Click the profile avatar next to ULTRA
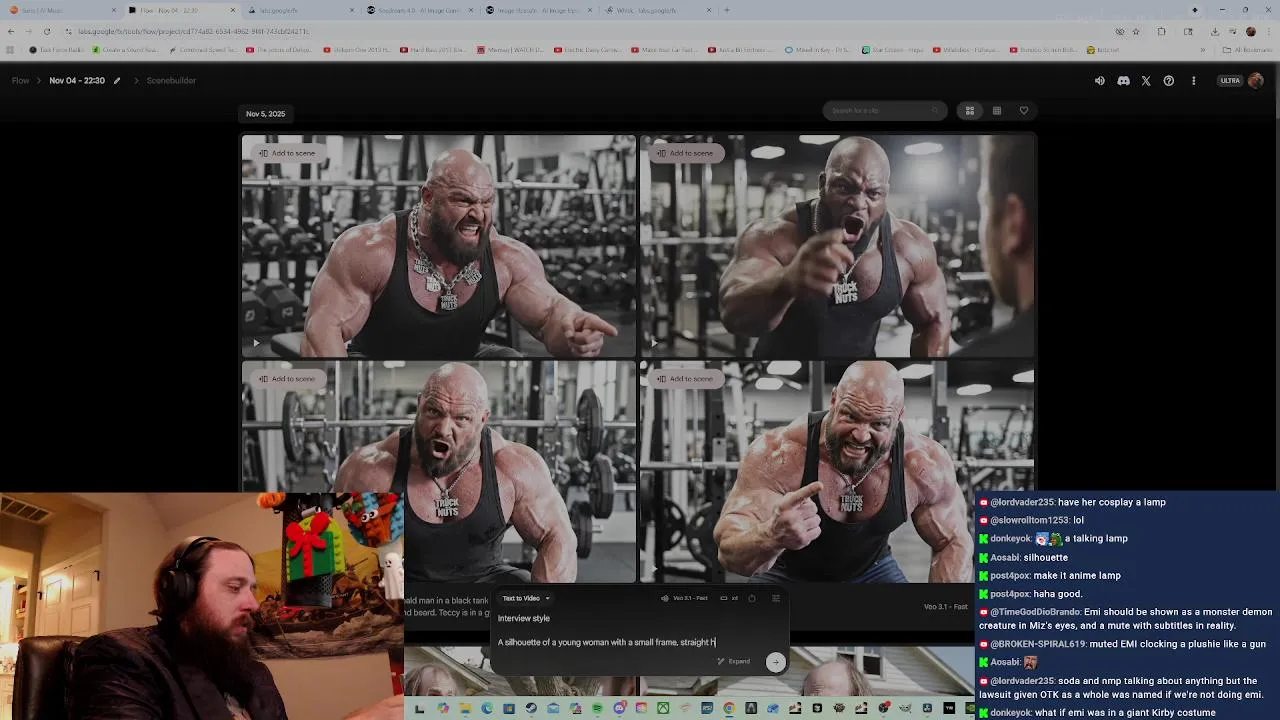This screenshot has width=1280, height=720. pyautogui.click(x=1256, y=81)
